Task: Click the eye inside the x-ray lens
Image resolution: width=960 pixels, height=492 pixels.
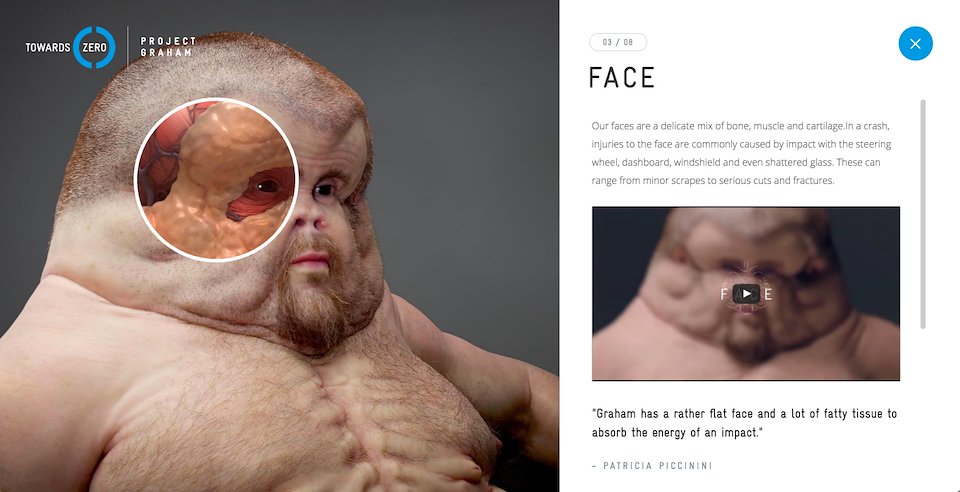Action: 264,184
